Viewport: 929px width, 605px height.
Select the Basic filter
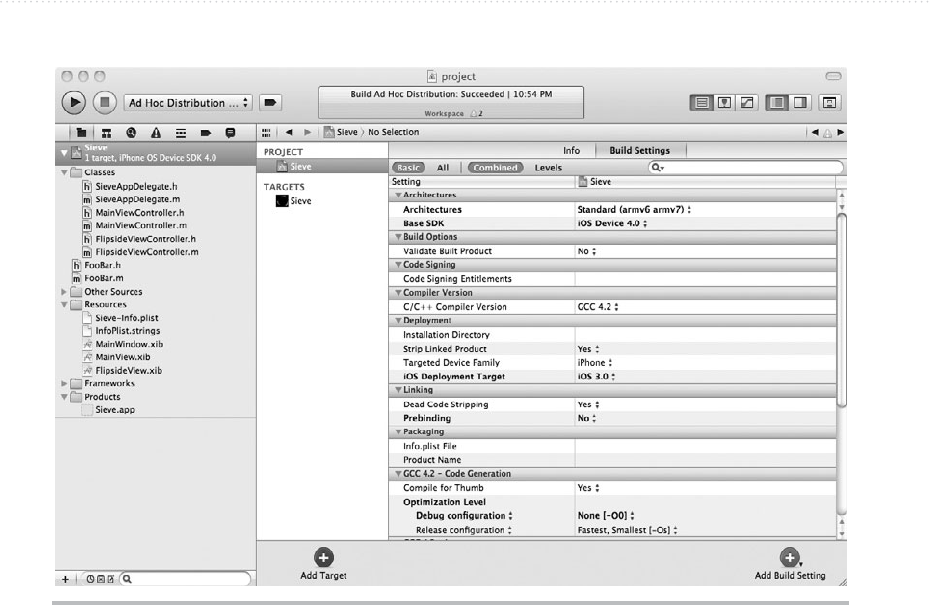[408, 168]
